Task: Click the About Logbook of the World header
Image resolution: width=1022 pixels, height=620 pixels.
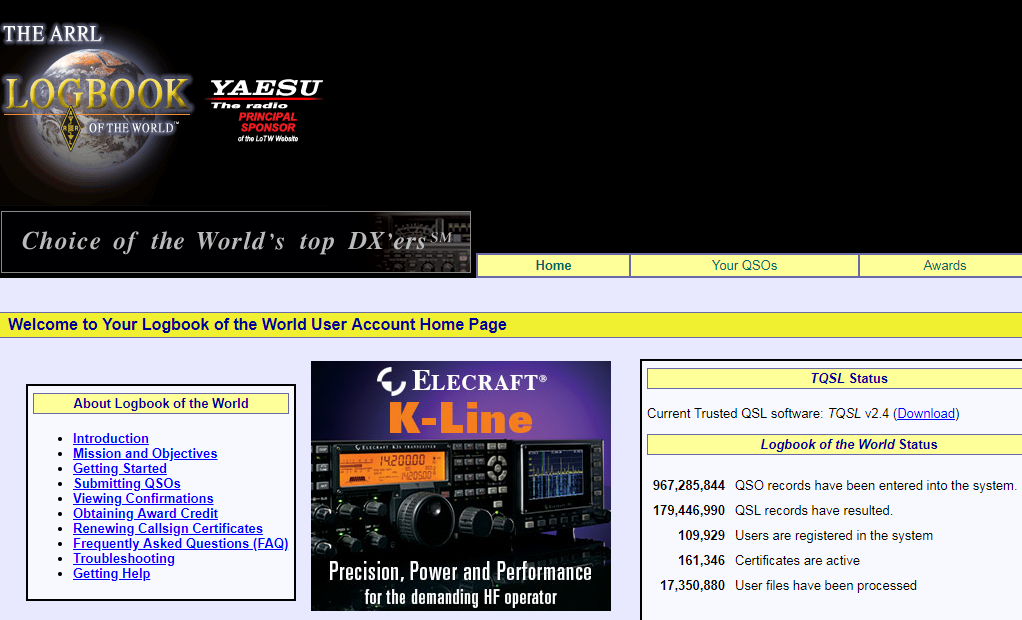Action: 161,404
